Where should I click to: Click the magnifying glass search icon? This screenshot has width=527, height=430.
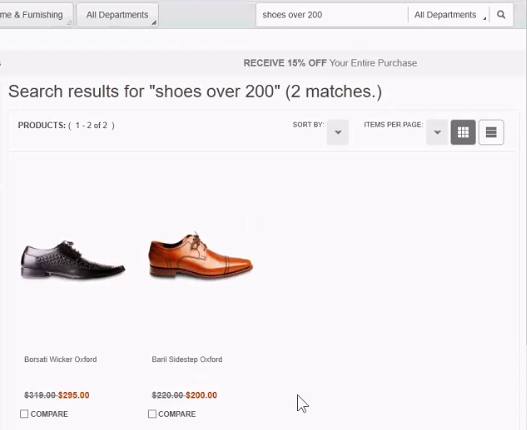click(x=501, y=15)
